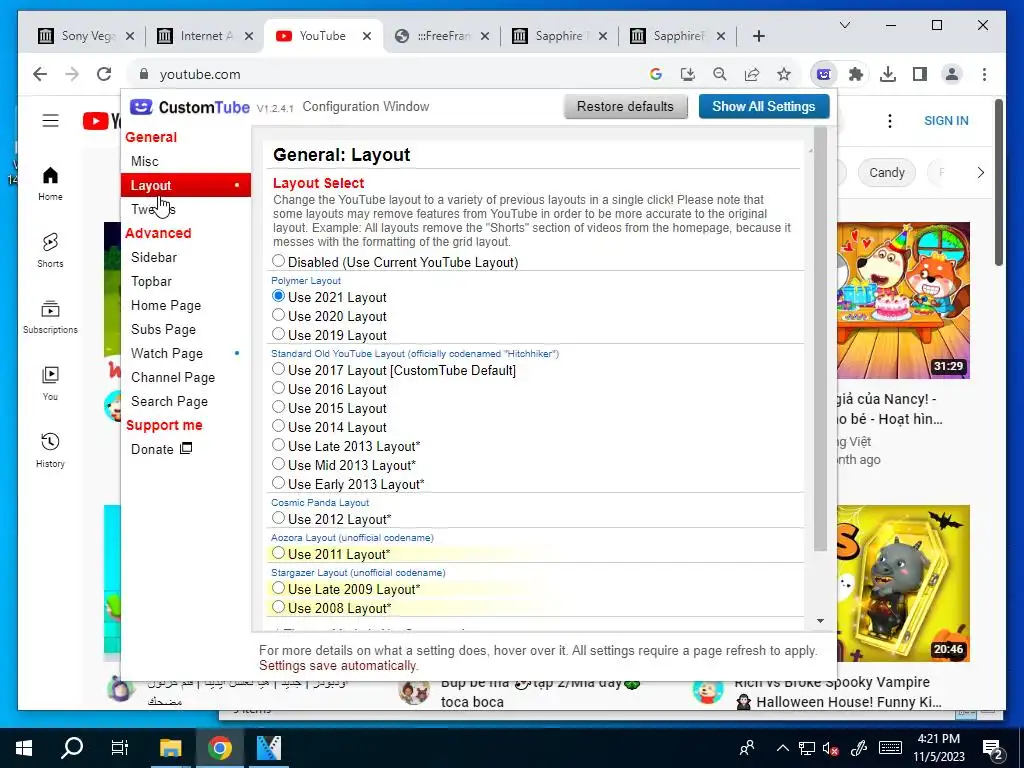1024x768 pixels.
Task: Expand the Chrome tab search chevron
Action: pyautogui.click(x=844, y=25)
